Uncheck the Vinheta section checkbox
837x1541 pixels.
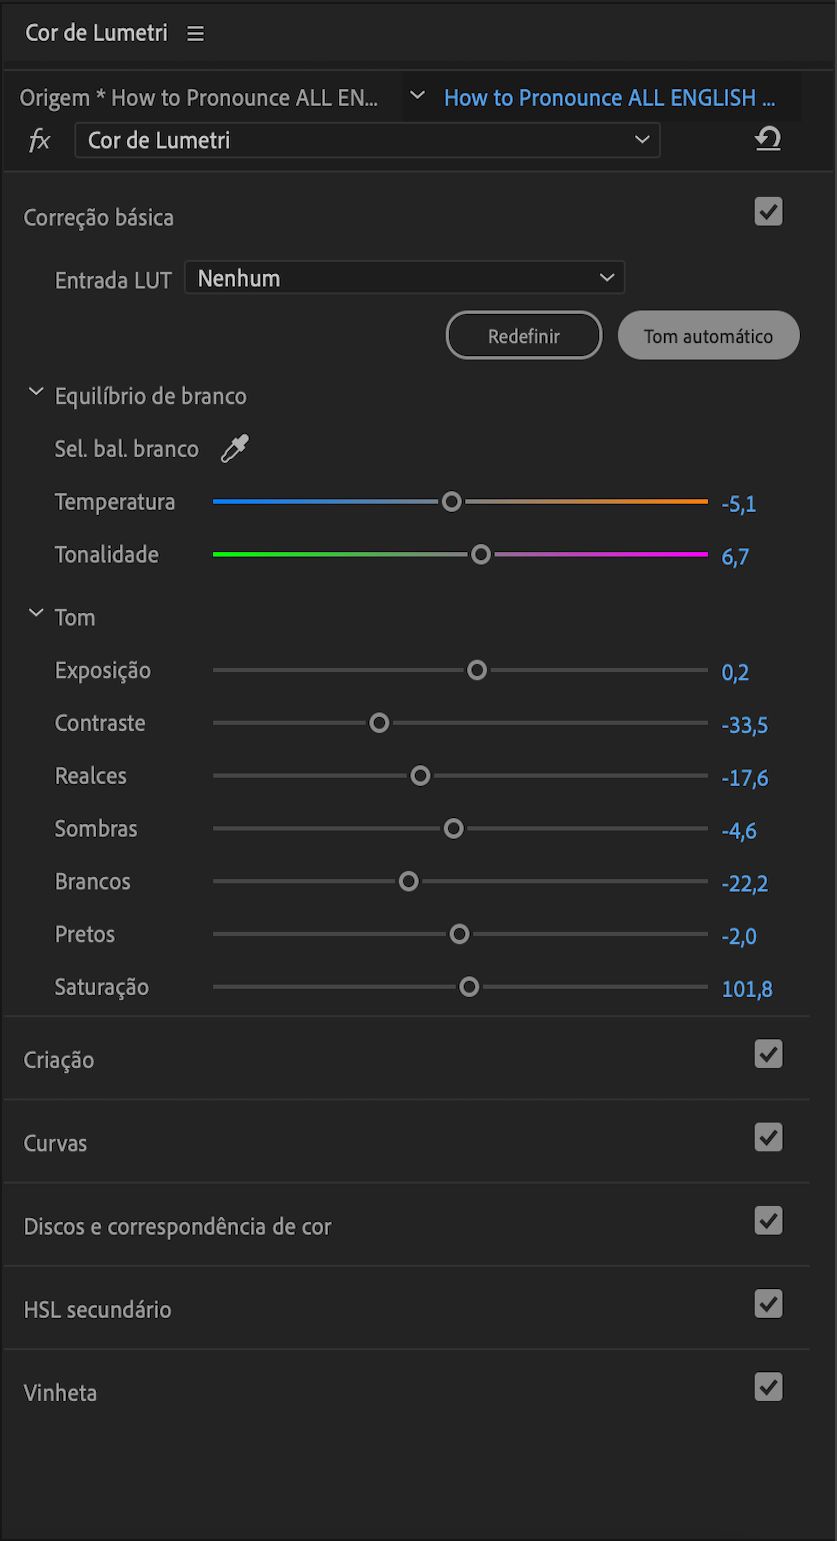[768, 1387]
